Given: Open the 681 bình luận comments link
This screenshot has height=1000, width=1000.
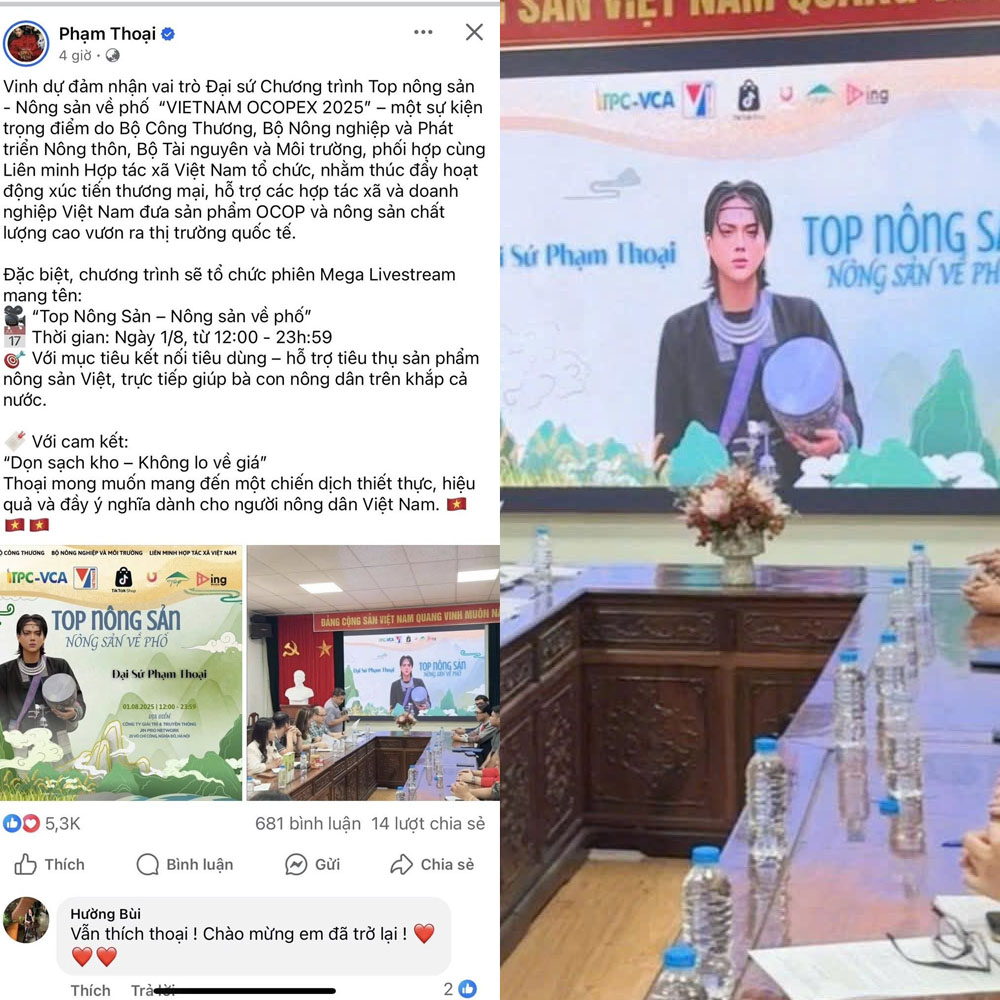Looking at the screenshot, I should tap(307, 823).
